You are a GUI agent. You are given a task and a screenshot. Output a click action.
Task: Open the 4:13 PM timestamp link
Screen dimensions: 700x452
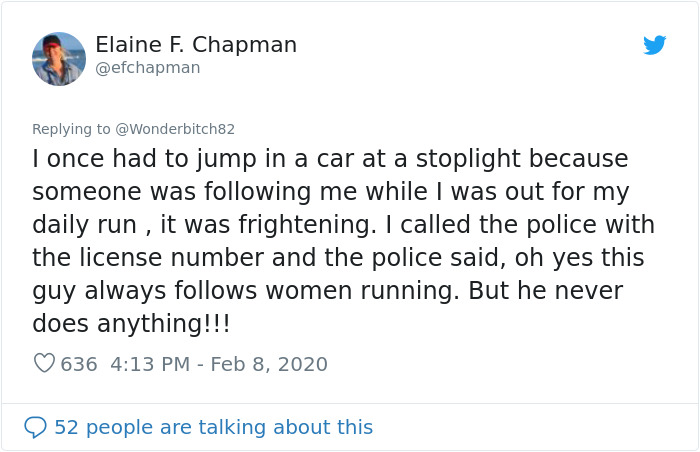point(149,364)
